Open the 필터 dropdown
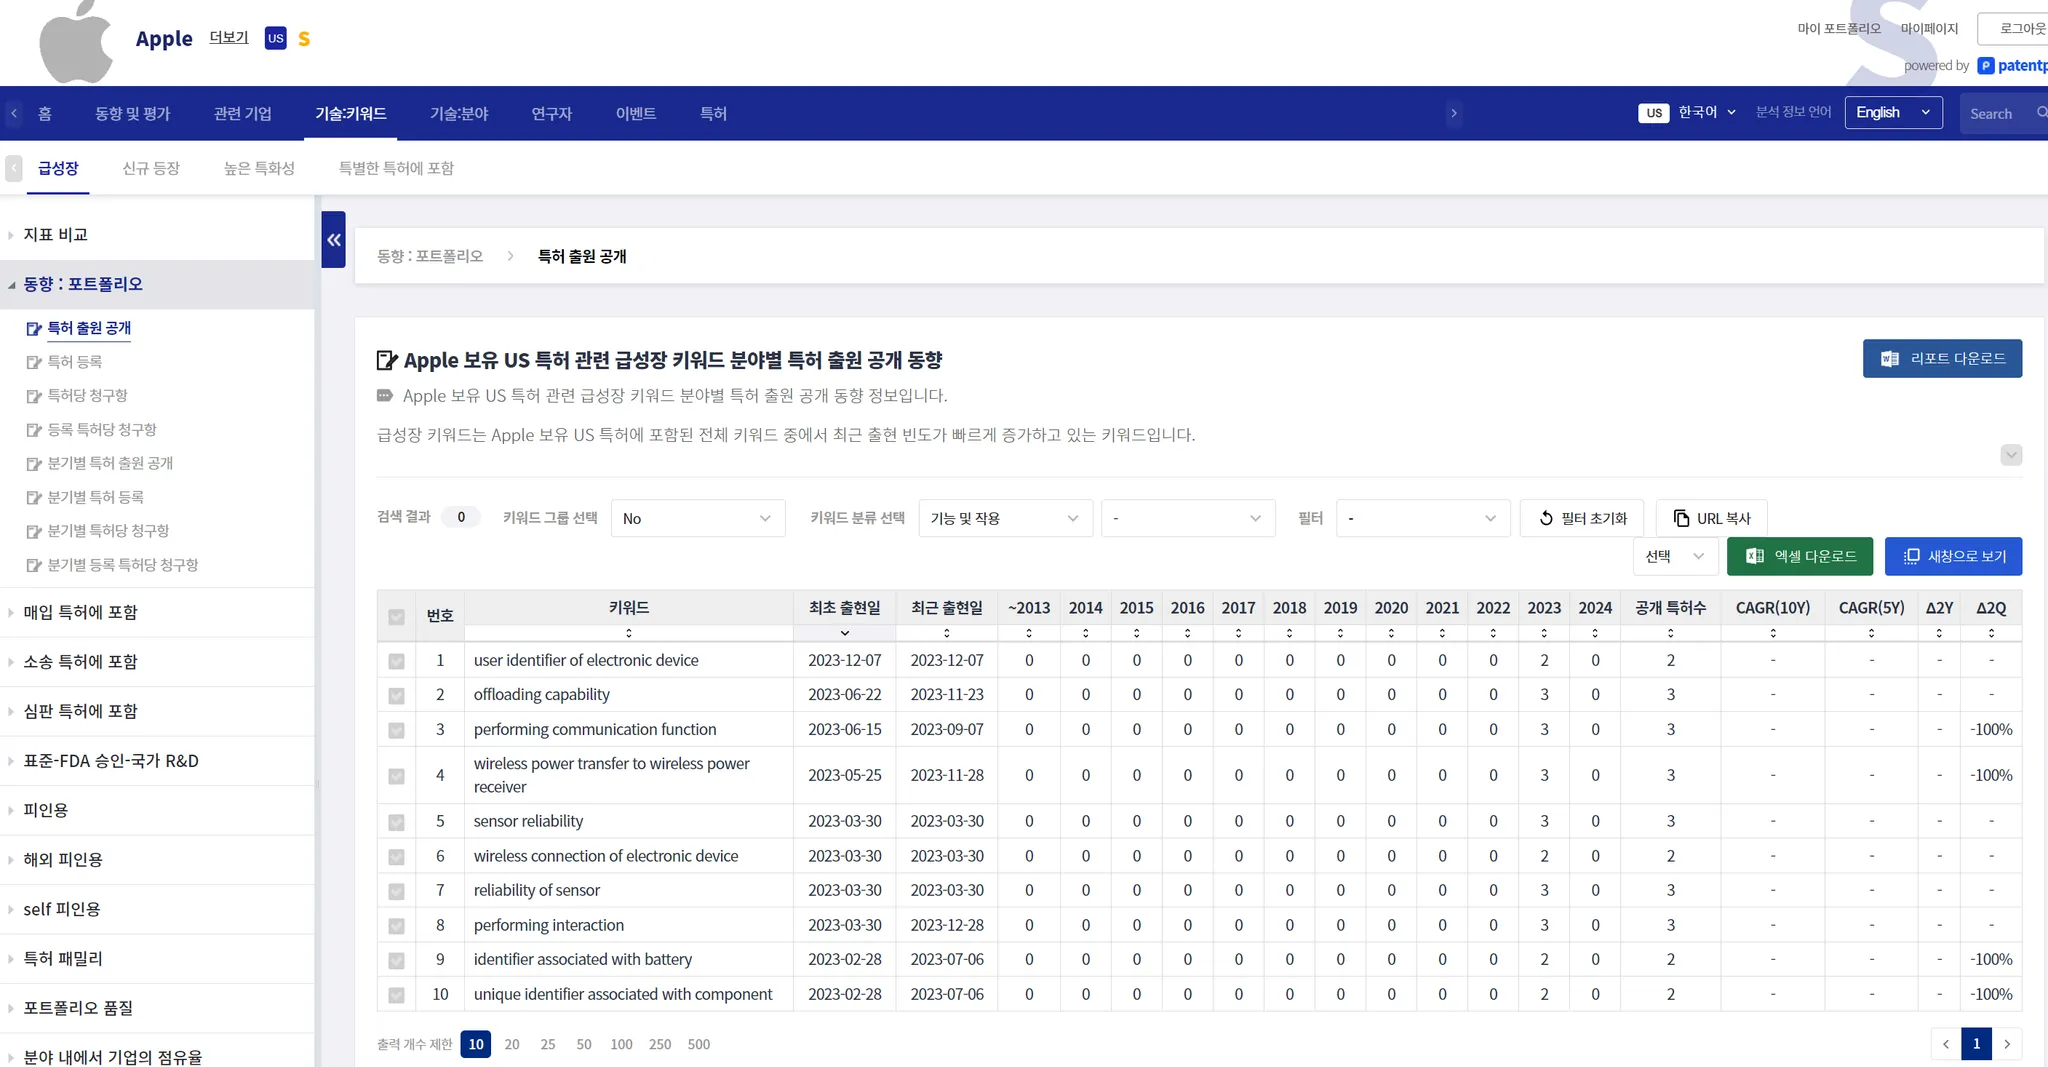Screen dimensions: 2048x1067 click(x=1422, y=518)
